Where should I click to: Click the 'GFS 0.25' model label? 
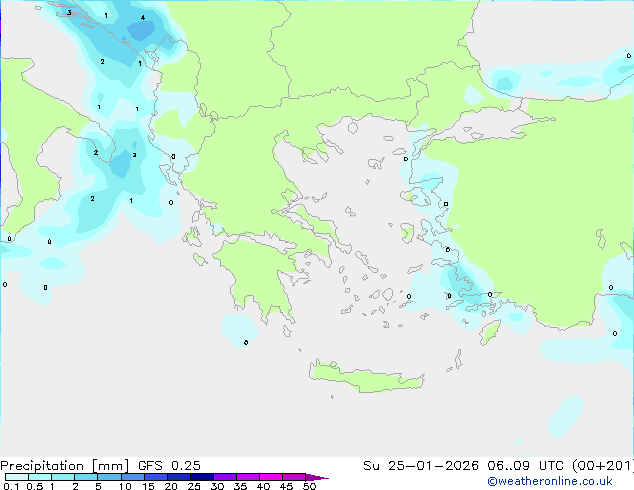point(169,466)
